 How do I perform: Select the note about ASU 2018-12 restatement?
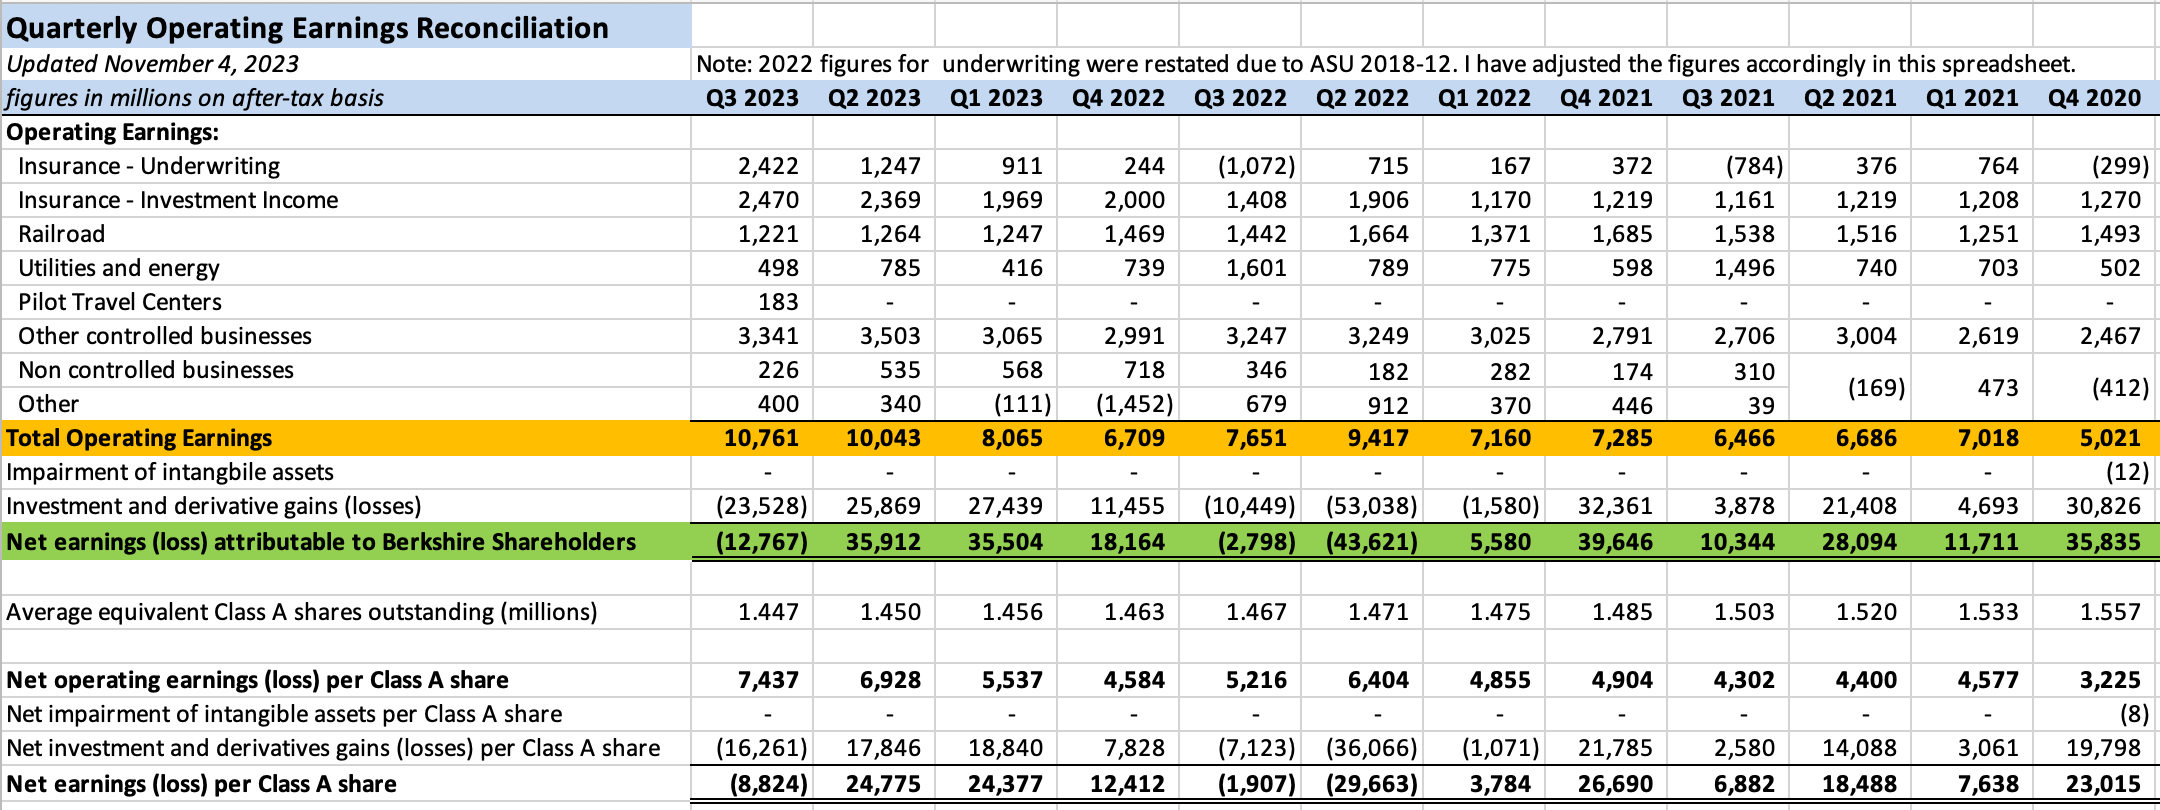click(x=1385, y=64)
